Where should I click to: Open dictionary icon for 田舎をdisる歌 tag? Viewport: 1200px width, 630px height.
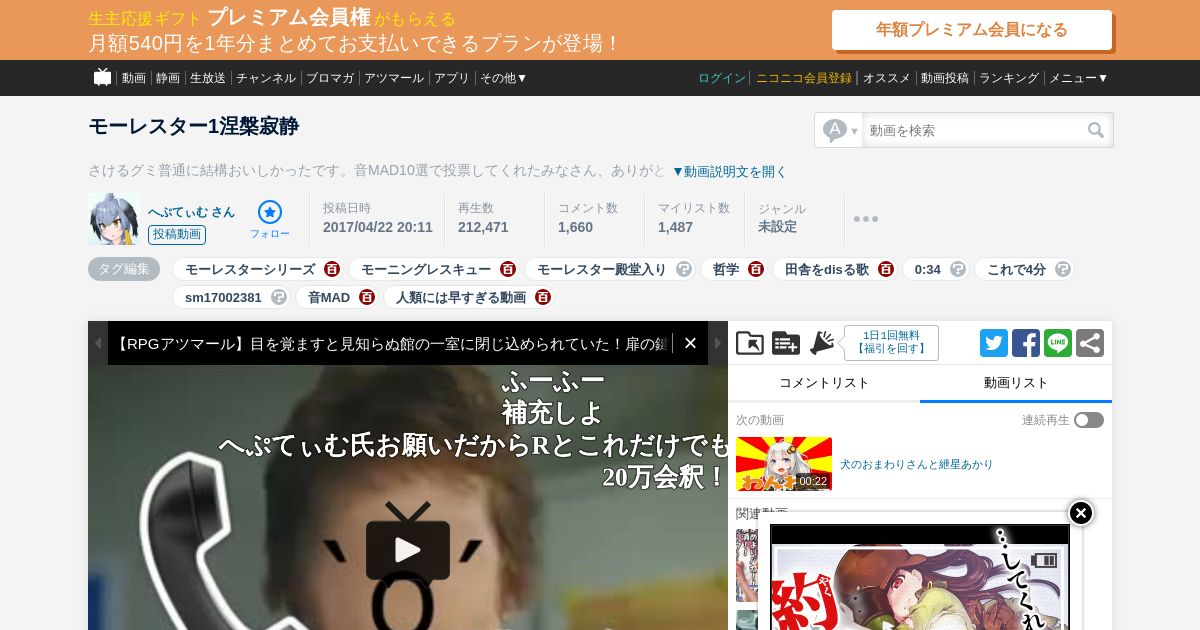click(886, 269)
